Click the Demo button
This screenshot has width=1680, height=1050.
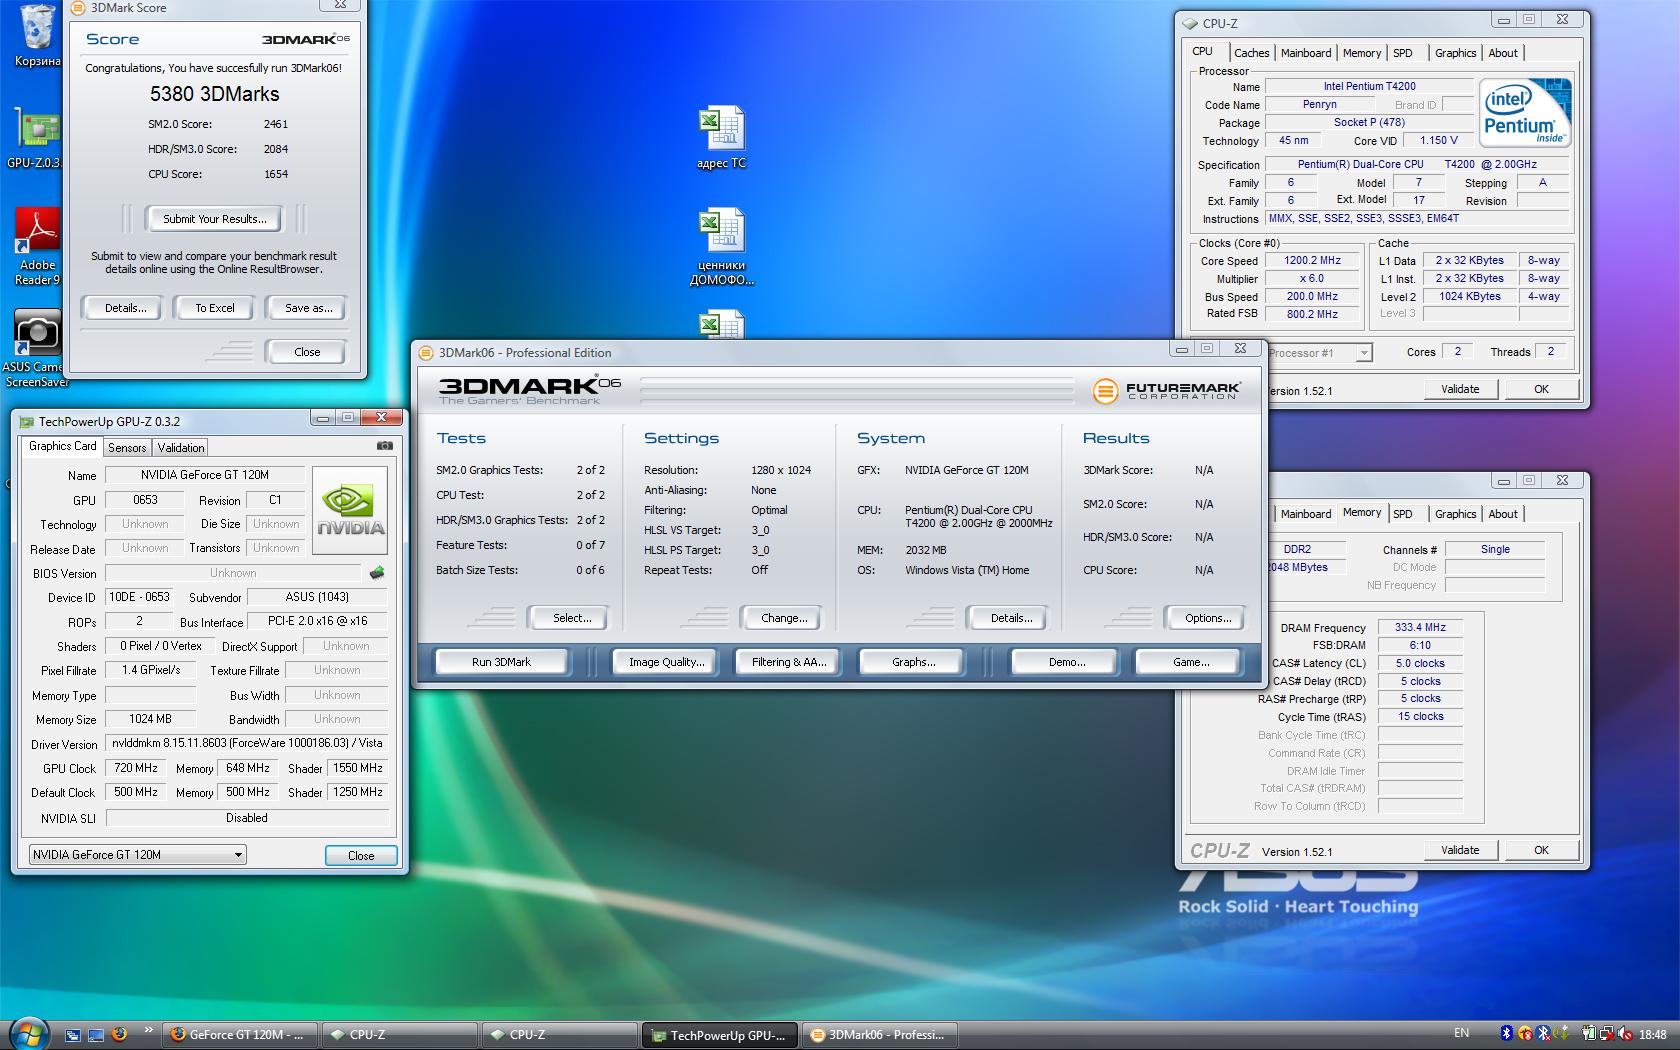pyautogui.click(x=1066, y=662)
